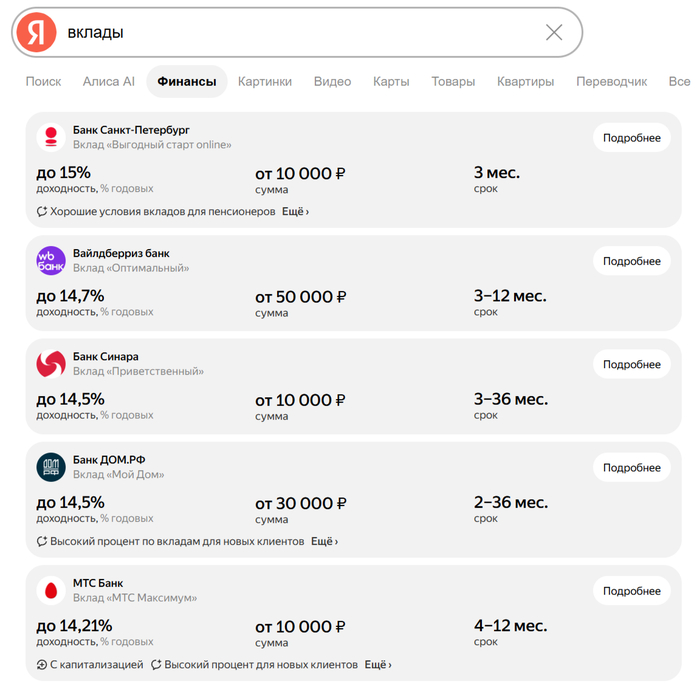
Task: Click the 'Высокий процент для новых клиентов' icon
Action: coord(156,664)
